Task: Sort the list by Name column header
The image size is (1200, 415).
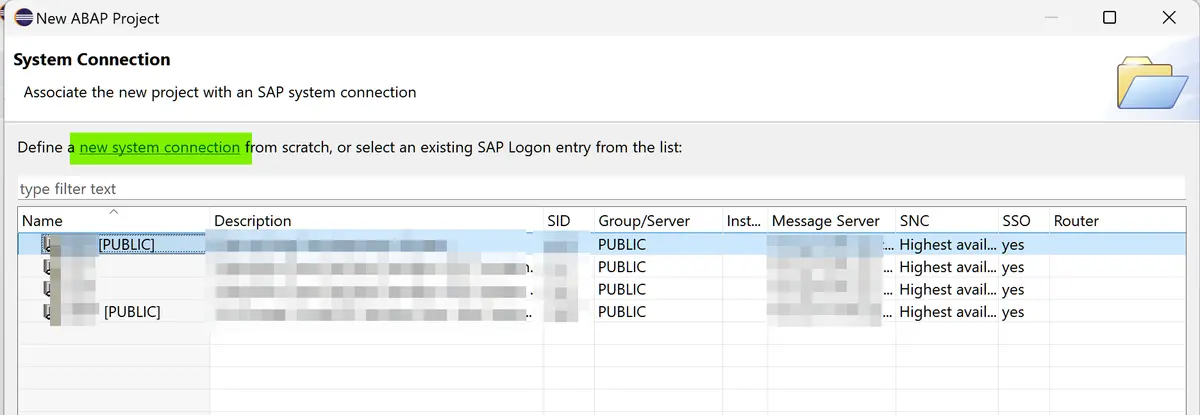Action: click(42, 221)
